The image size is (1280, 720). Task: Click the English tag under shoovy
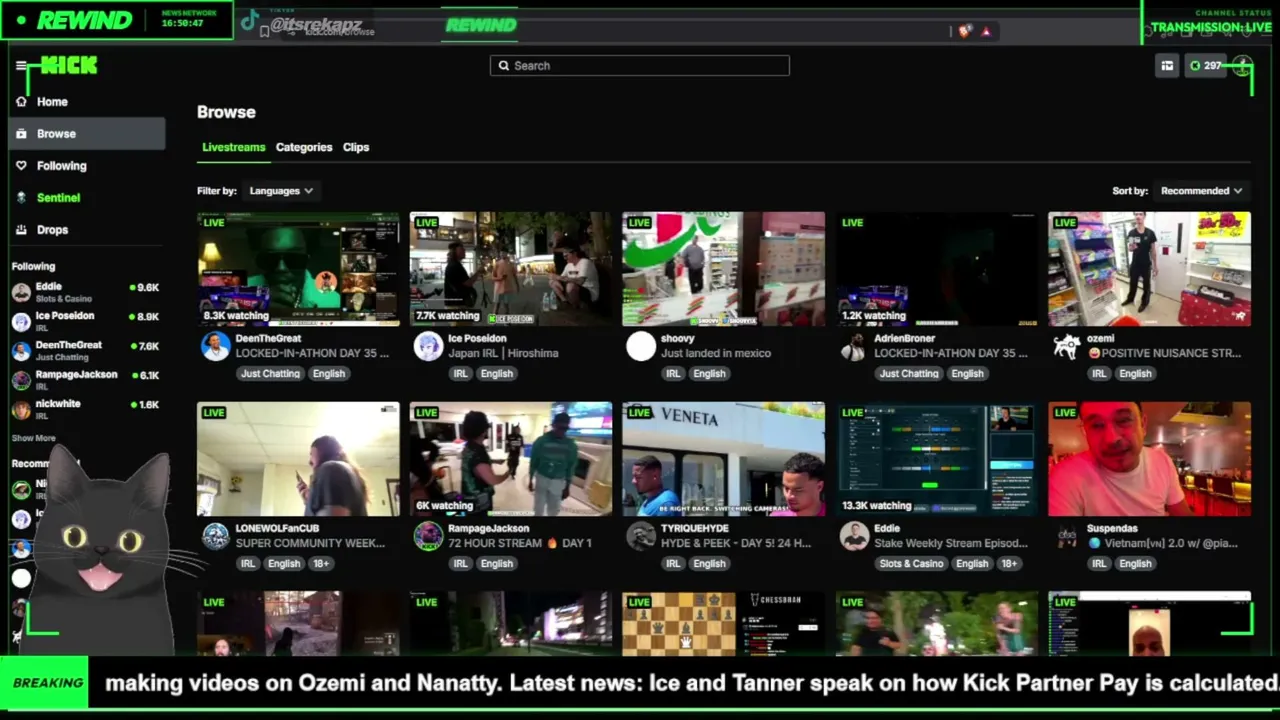(x=709, y=374)
